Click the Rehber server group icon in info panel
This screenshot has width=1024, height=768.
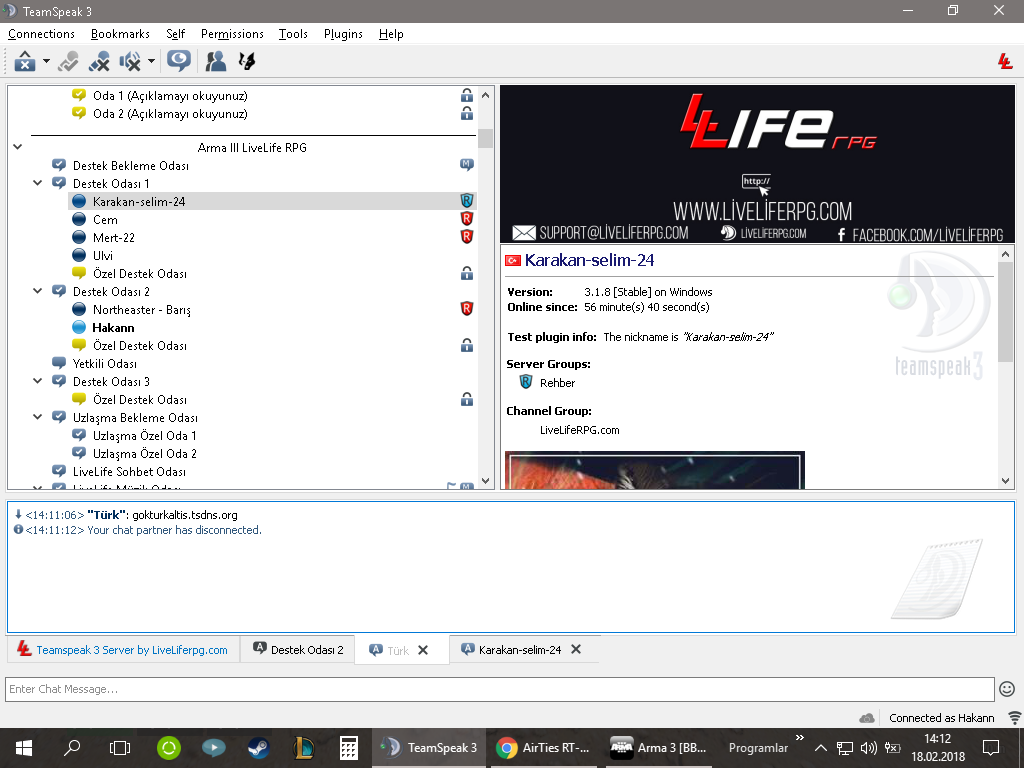526,382
